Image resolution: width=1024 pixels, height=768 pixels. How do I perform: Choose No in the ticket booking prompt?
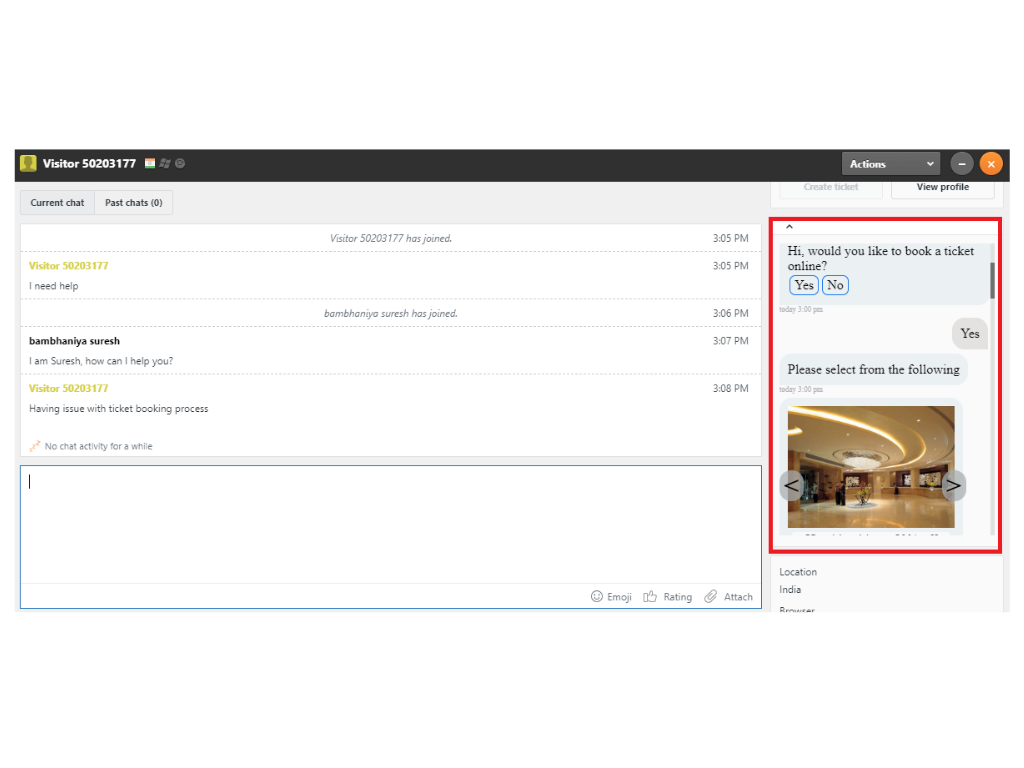(835, 285)
